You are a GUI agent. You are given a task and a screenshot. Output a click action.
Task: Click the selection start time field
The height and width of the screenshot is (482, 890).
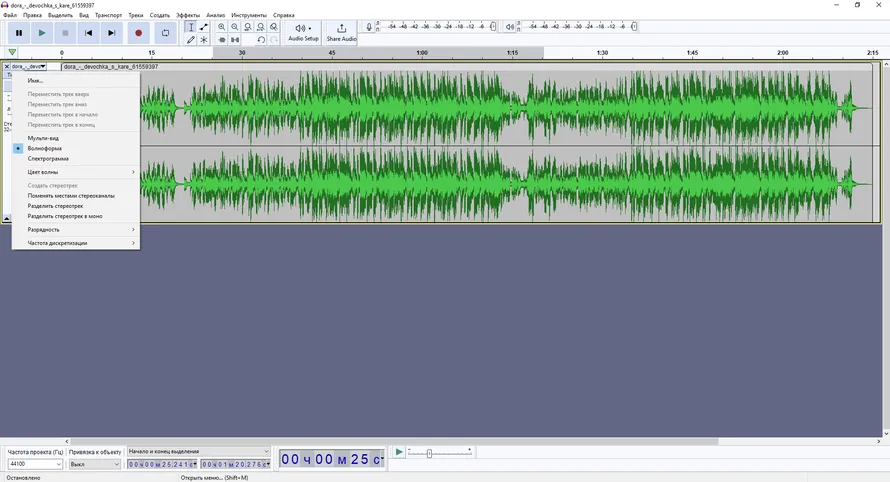click(x=162, y=464)
